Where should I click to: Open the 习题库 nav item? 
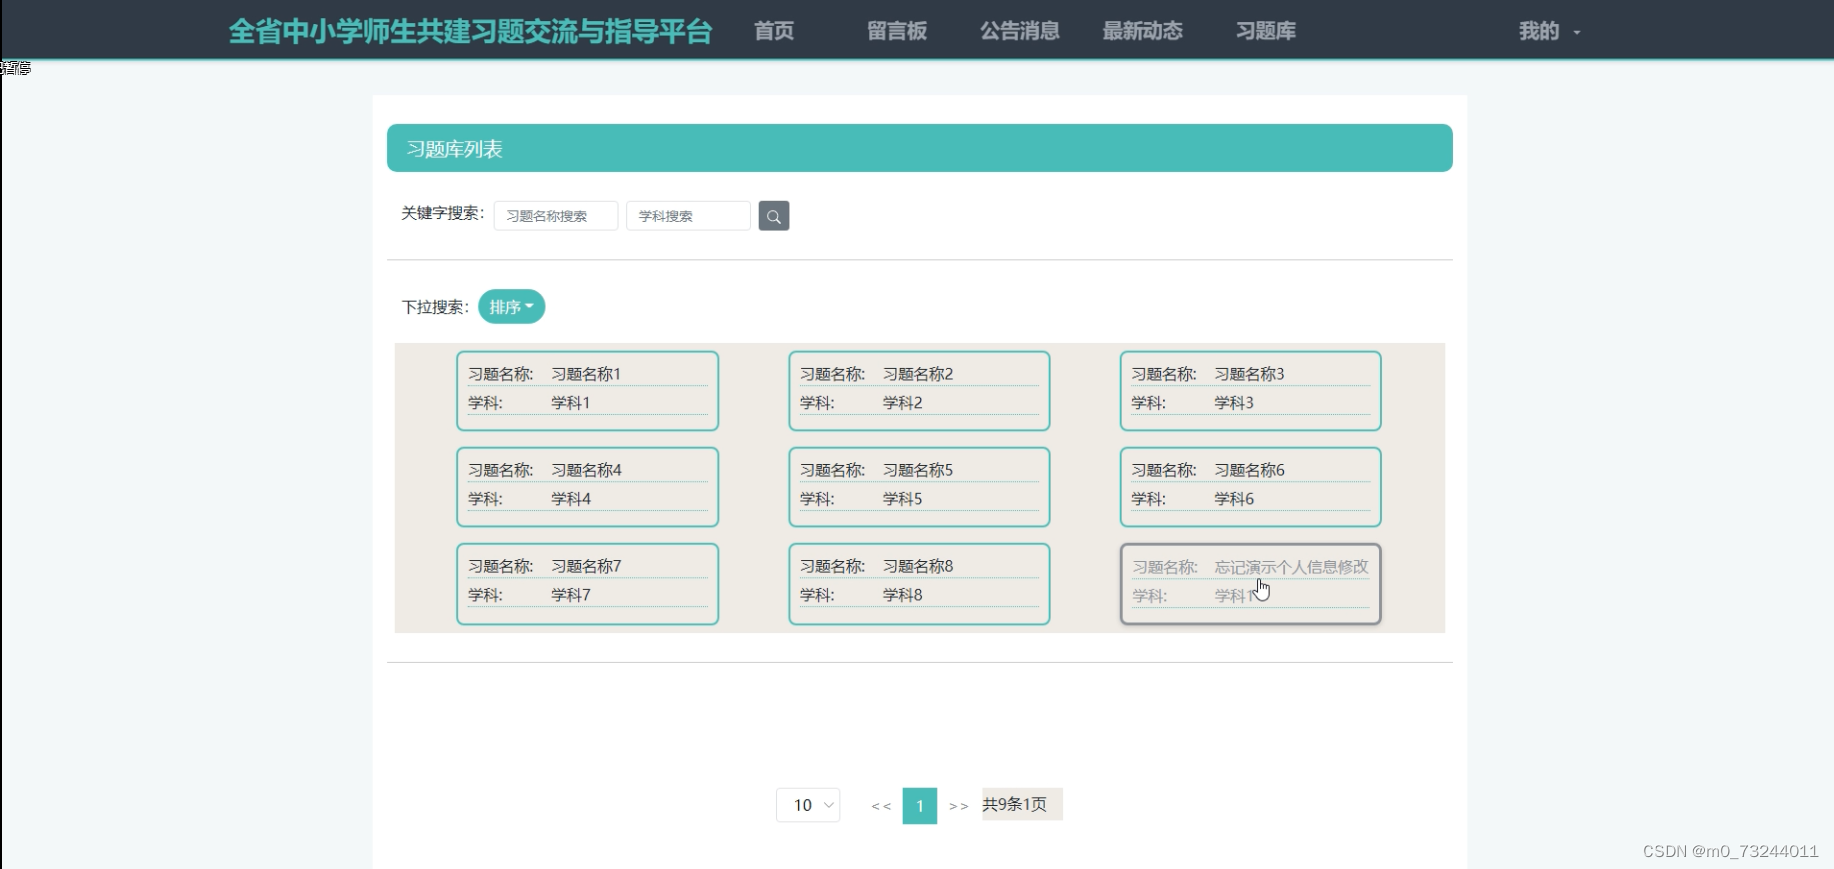(1266, 31)
